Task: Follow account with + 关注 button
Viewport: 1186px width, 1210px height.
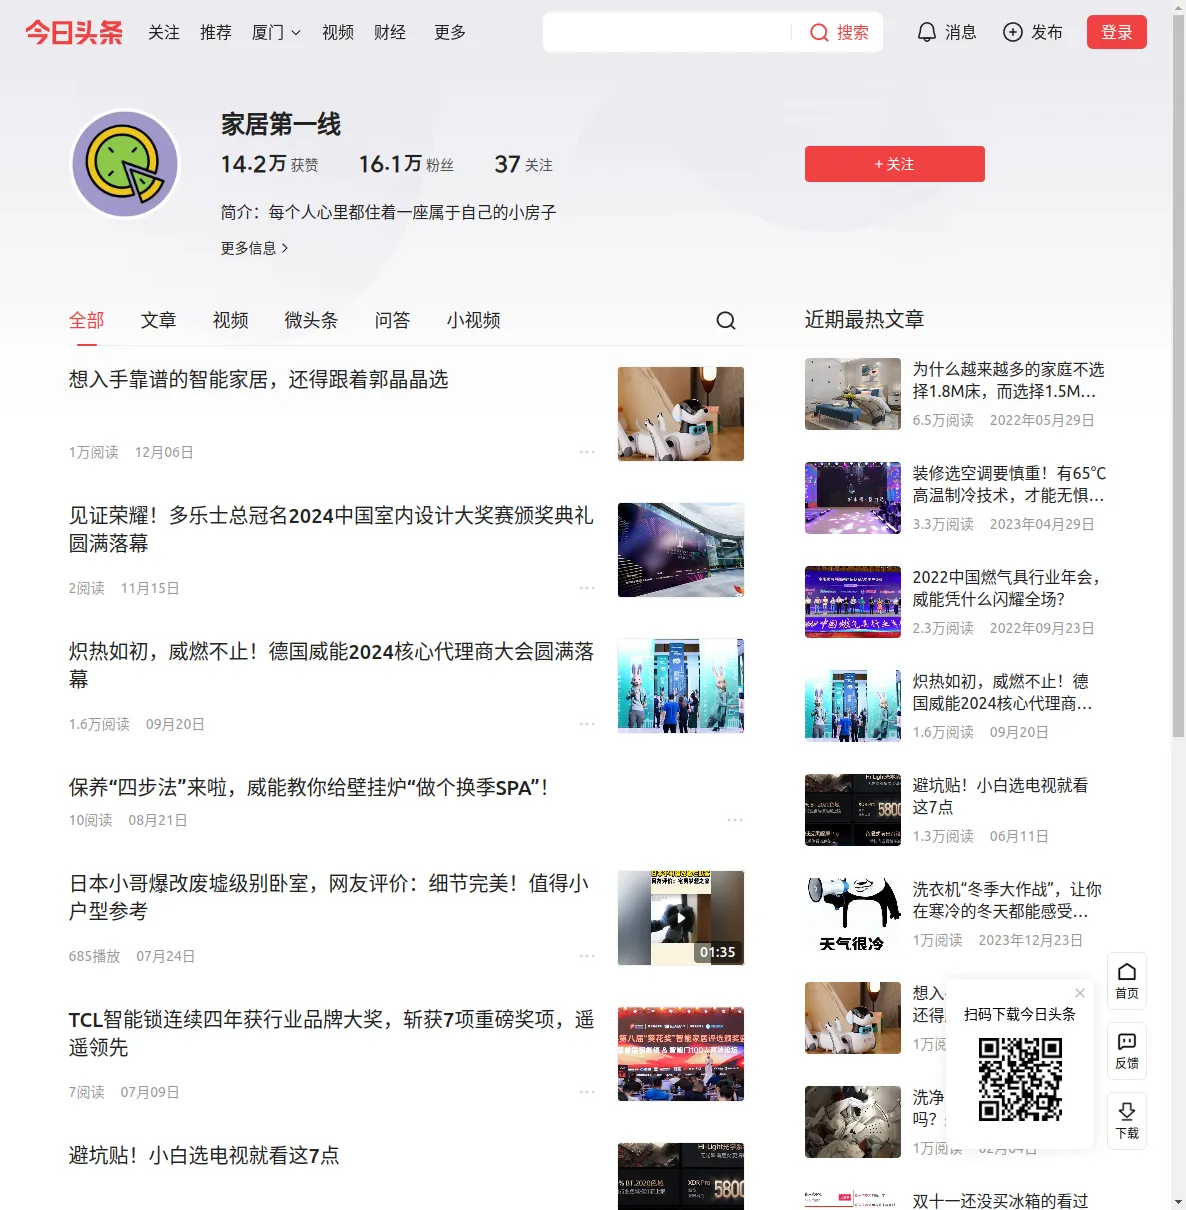Action: pyautogui.click(x=895, y=164)
